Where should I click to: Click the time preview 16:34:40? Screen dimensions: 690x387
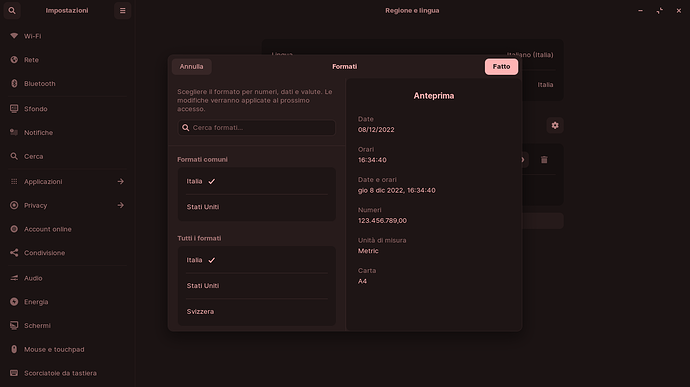click(372, 160)
